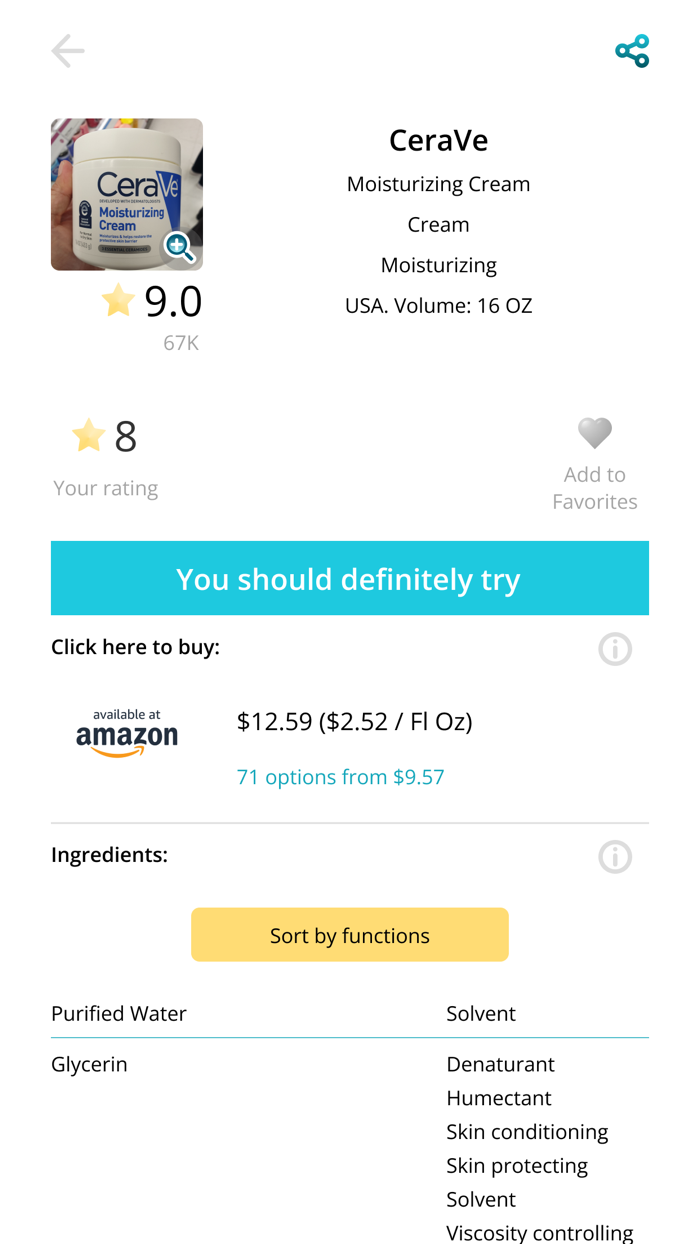Click the info icon beside Ingredients
Image resolution: width=700 pixels, height=1244 pixels.
pos(615,857)
